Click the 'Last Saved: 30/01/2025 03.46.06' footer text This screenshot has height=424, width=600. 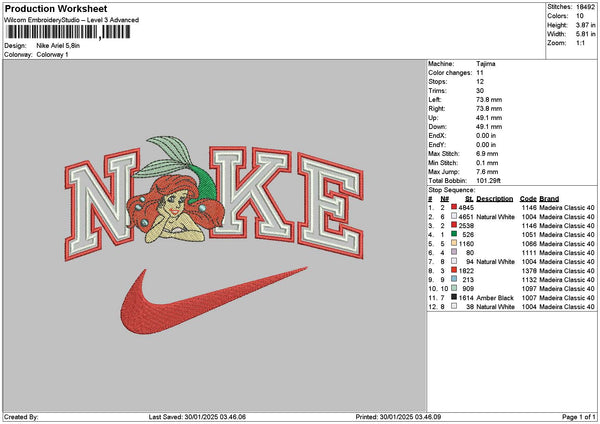pos(197,417)
